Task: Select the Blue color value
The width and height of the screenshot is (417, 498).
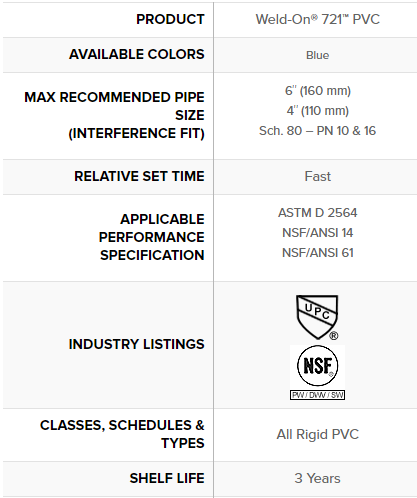Action: (317, 55)
